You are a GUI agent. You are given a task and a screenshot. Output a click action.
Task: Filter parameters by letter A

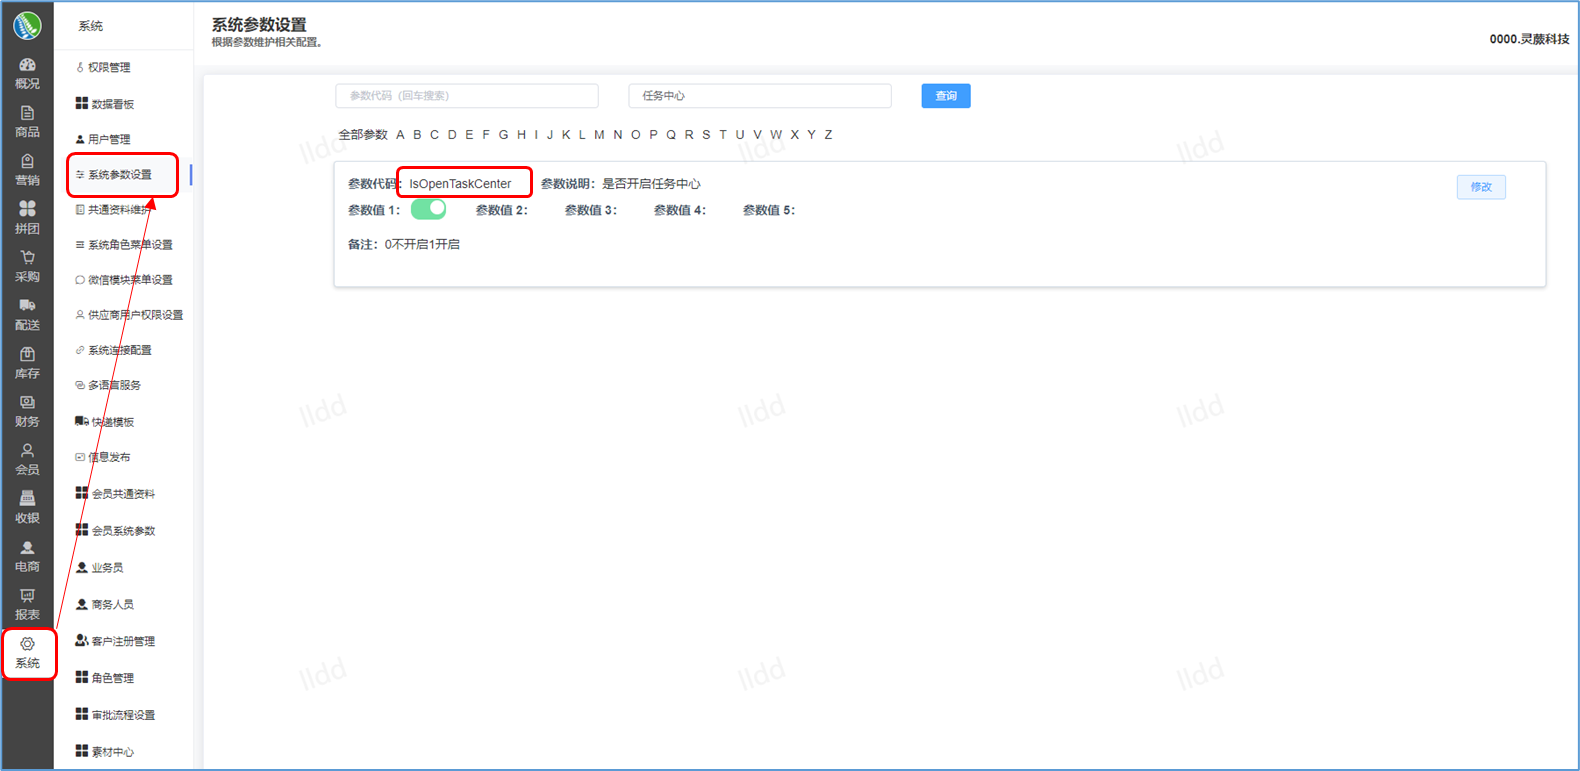pyautogui.click(x=400, y=135)
